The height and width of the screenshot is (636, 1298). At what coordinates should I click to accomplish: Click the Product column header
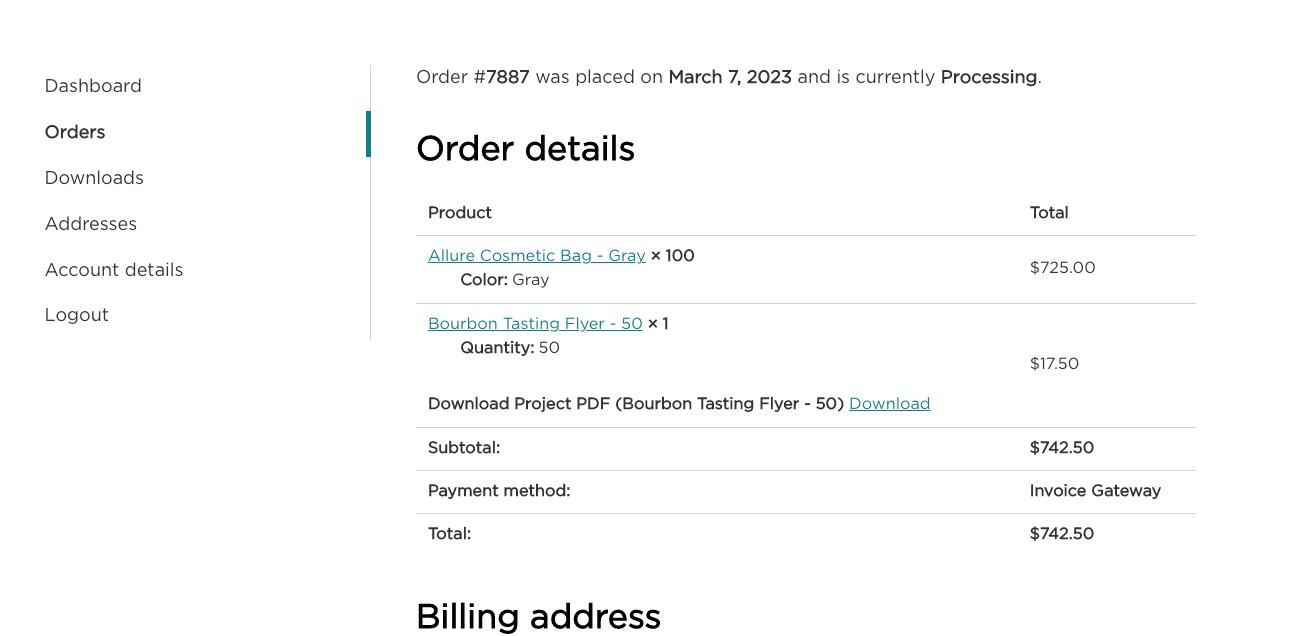click(460, 213)
